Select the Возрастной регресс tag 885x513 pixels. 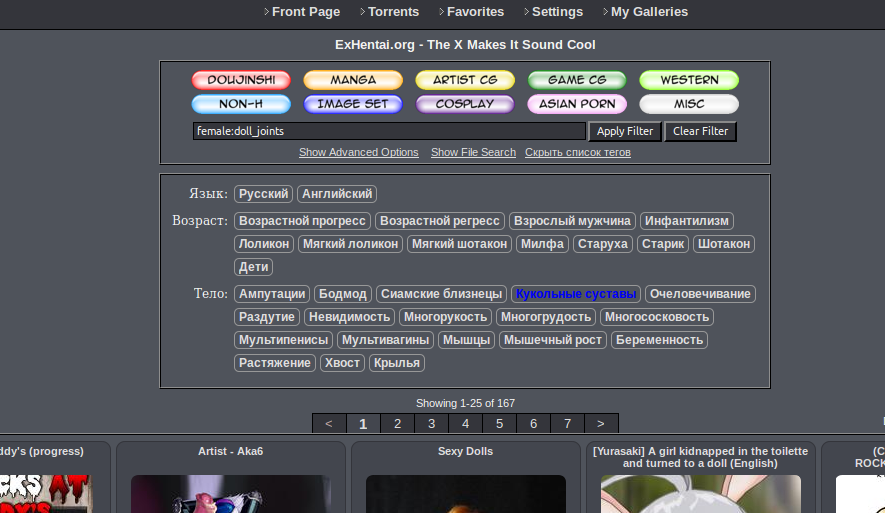pyautogui.click(x=440, y=221)
